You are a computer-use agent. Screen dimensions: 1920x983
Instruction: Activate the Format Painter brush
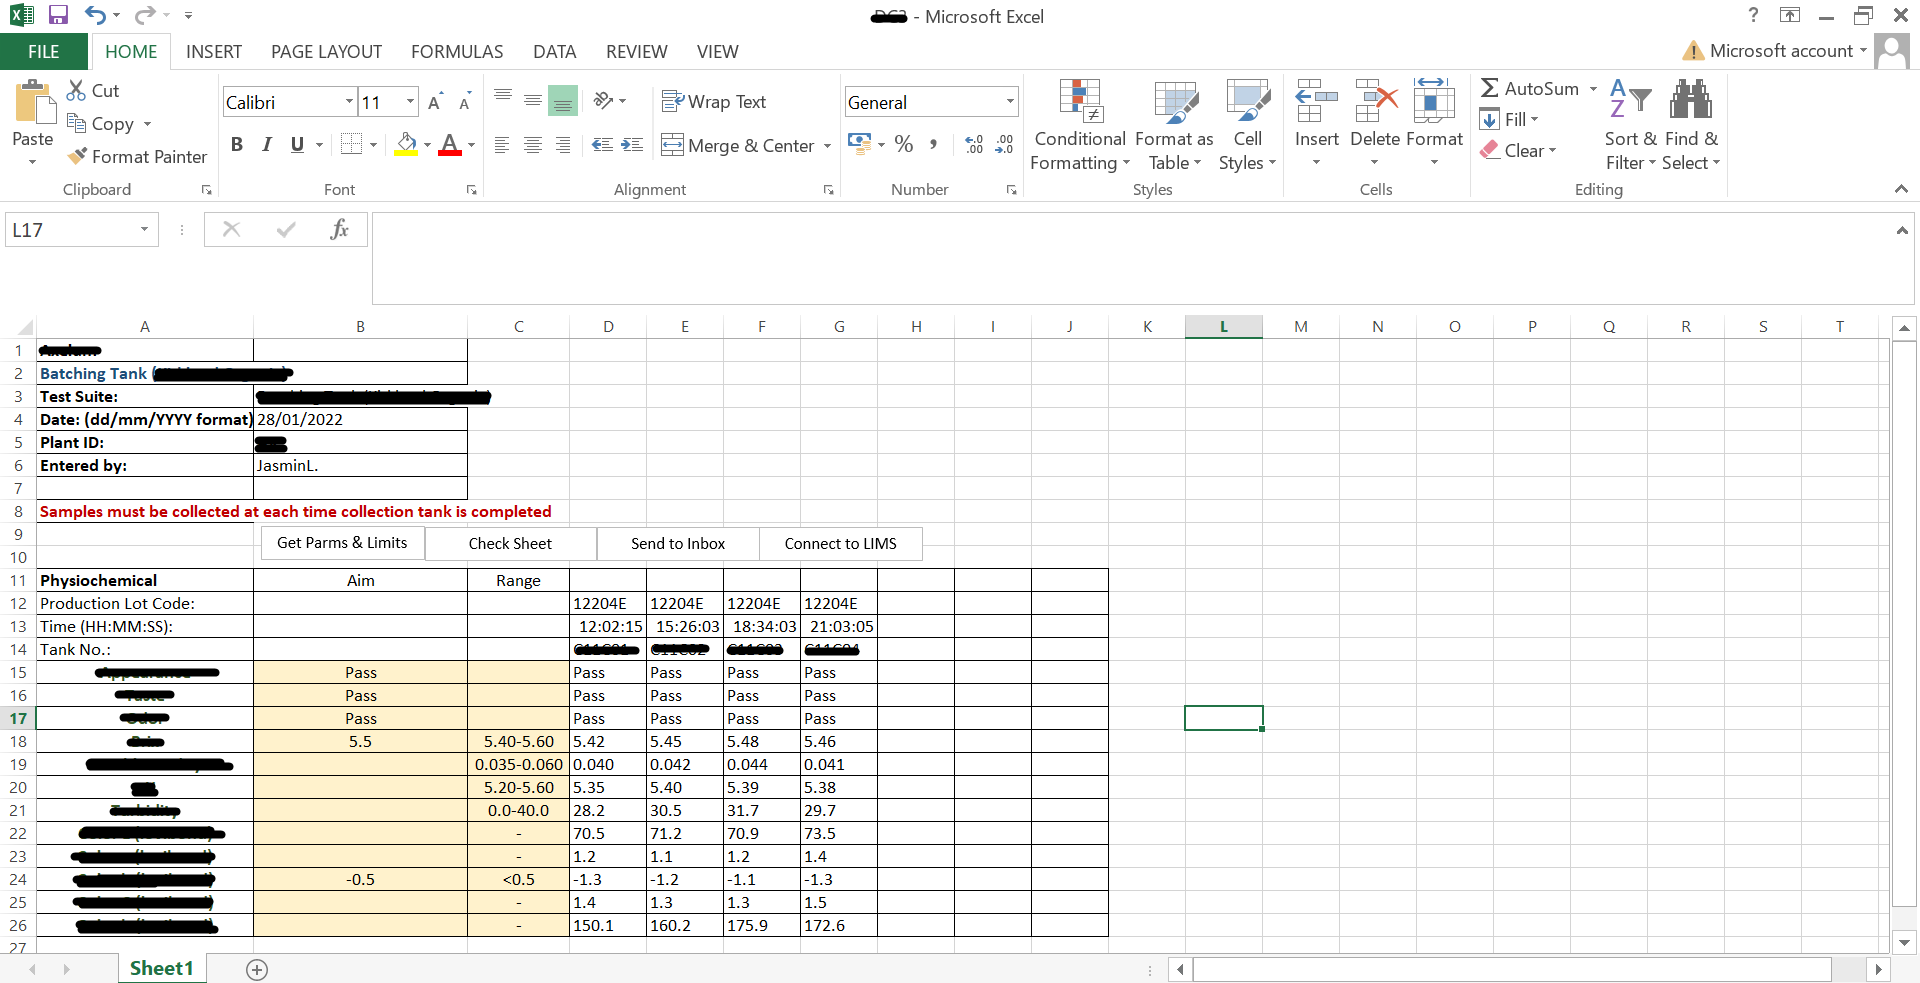pos(77,156)
